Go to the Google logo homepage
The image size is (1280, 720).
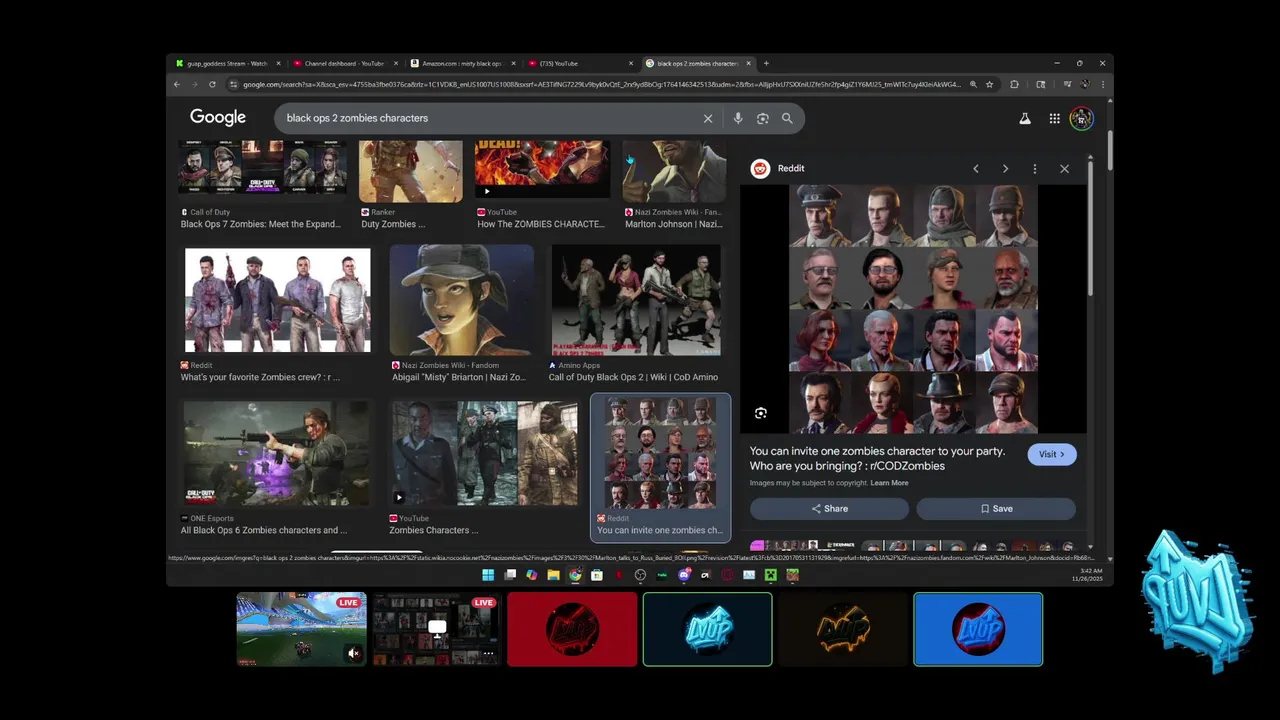(218, 118)
